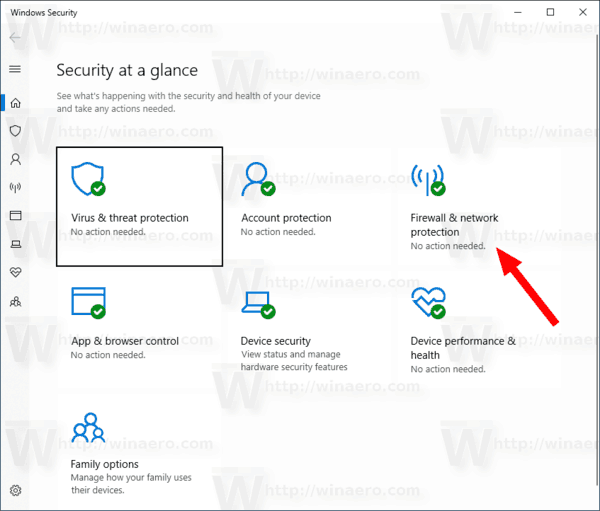The height and width of the screenshot is (511, 600).
Task: Open the Settings gear in sidebar
Action: click(x=15, y=490)
